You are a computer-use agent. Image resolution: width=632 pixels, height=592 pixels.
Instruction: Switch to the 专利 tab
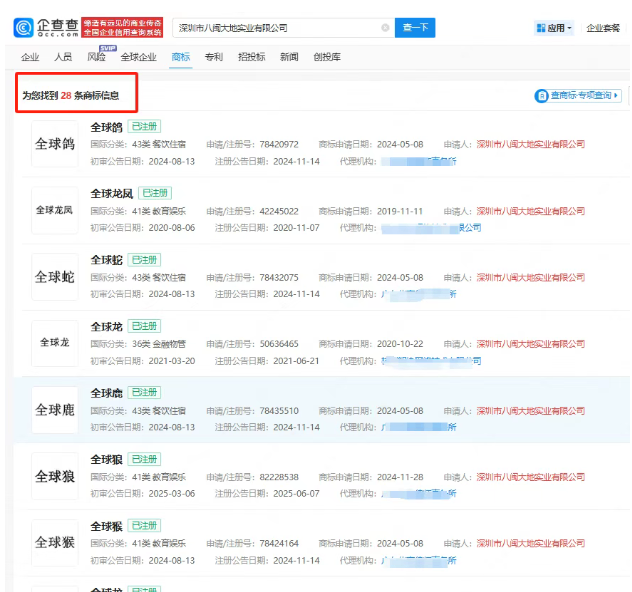[214, 58]
